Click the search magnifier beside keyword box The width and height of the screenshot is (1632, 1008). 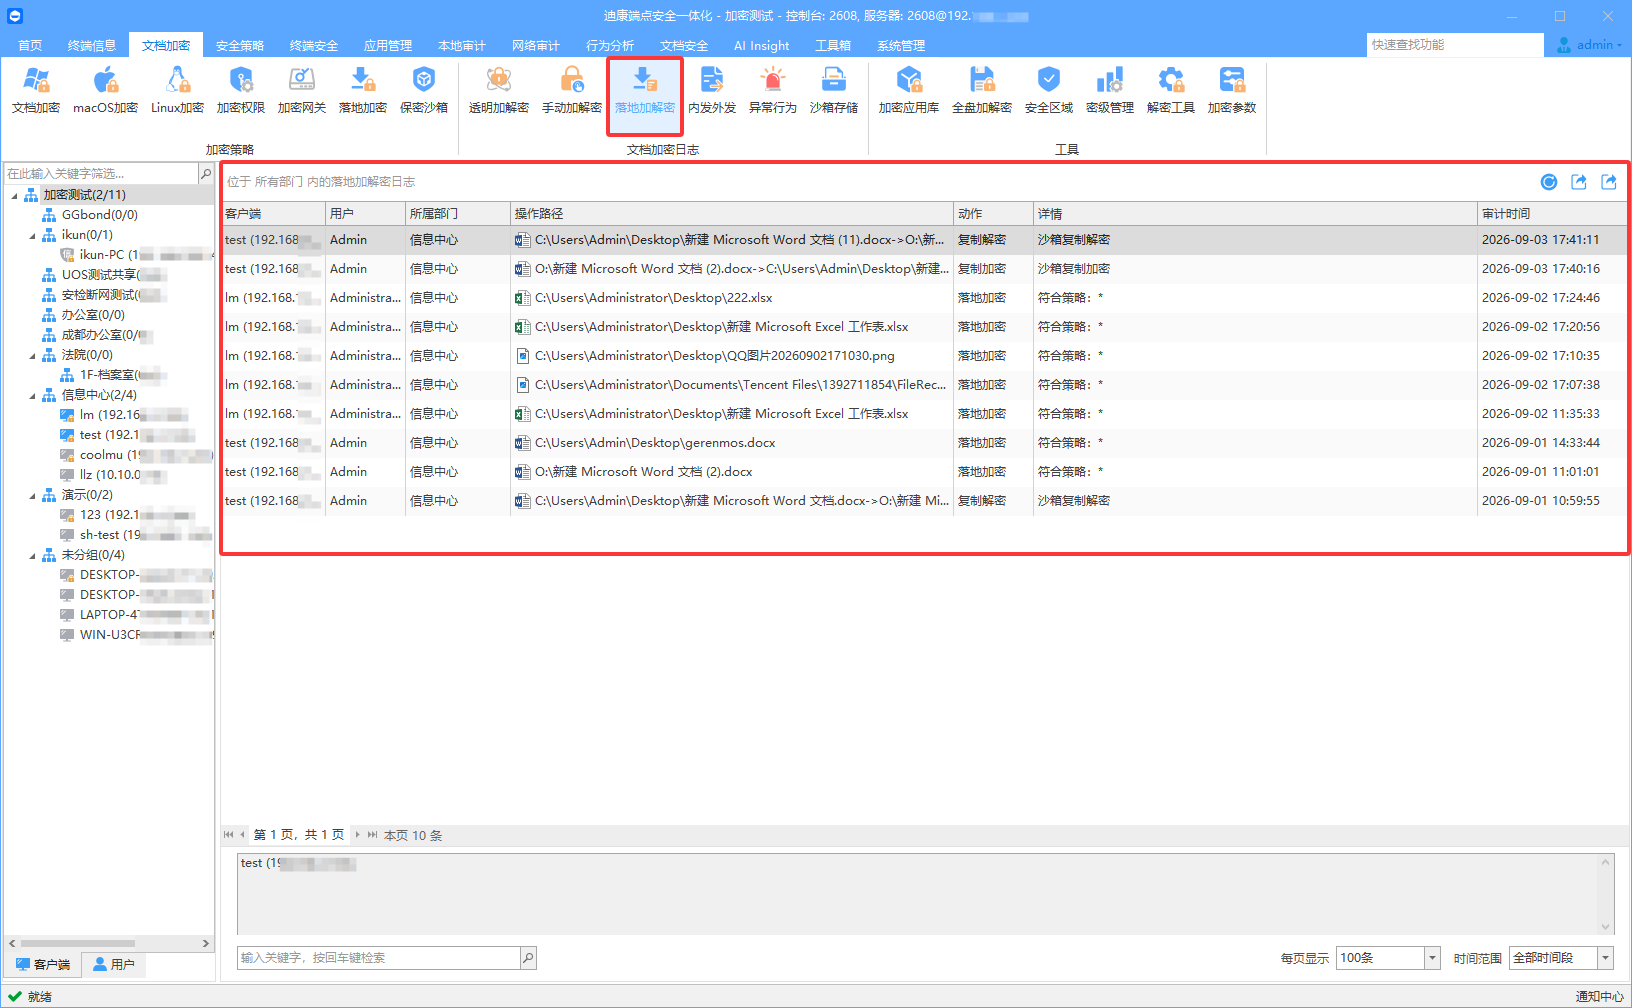(528, 958)
